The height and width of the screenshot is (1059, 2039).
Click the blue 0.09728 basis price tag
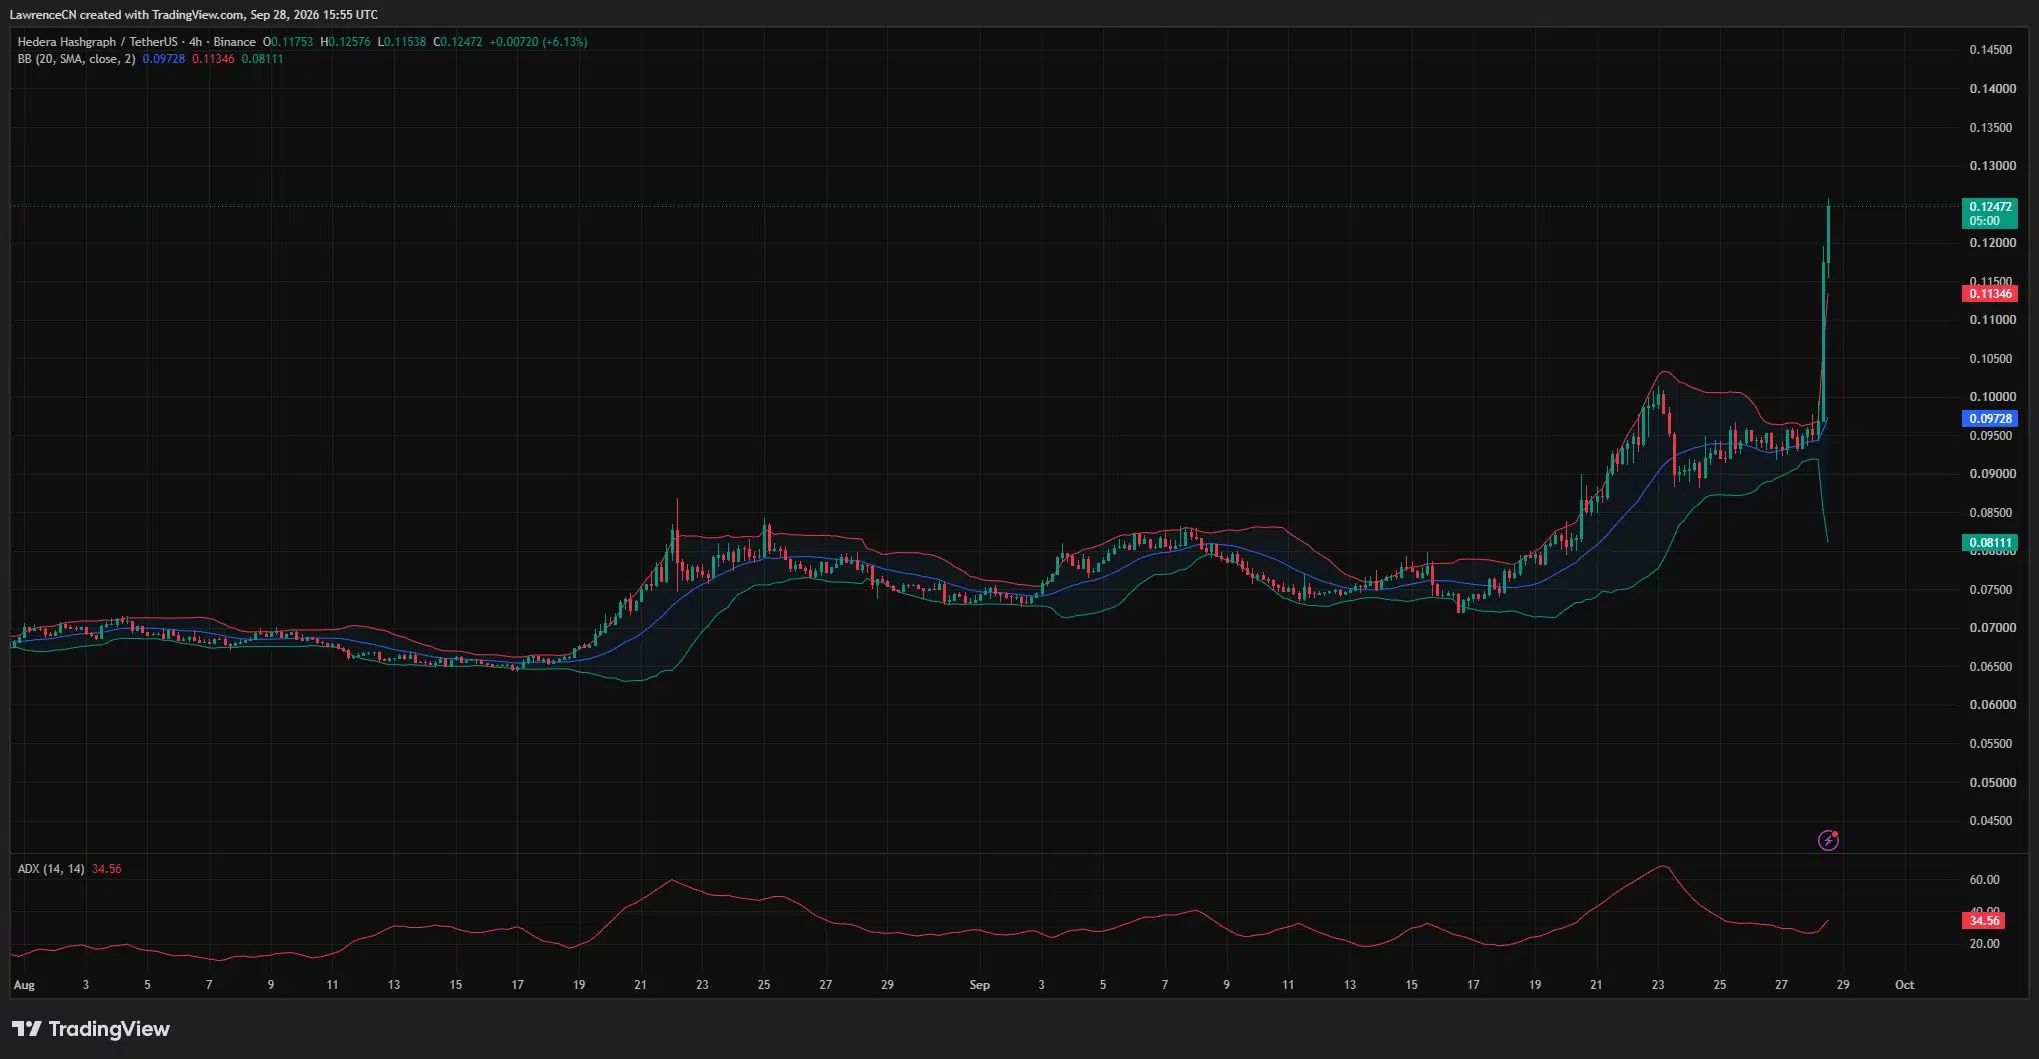(1989, 419)
